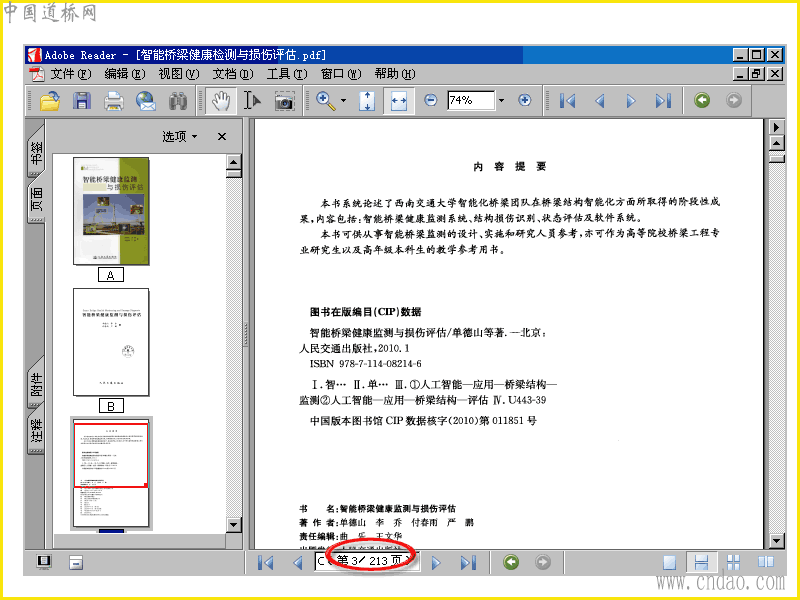
Task: Click the Save floppy disk icon
Action: tap(82, 101)
